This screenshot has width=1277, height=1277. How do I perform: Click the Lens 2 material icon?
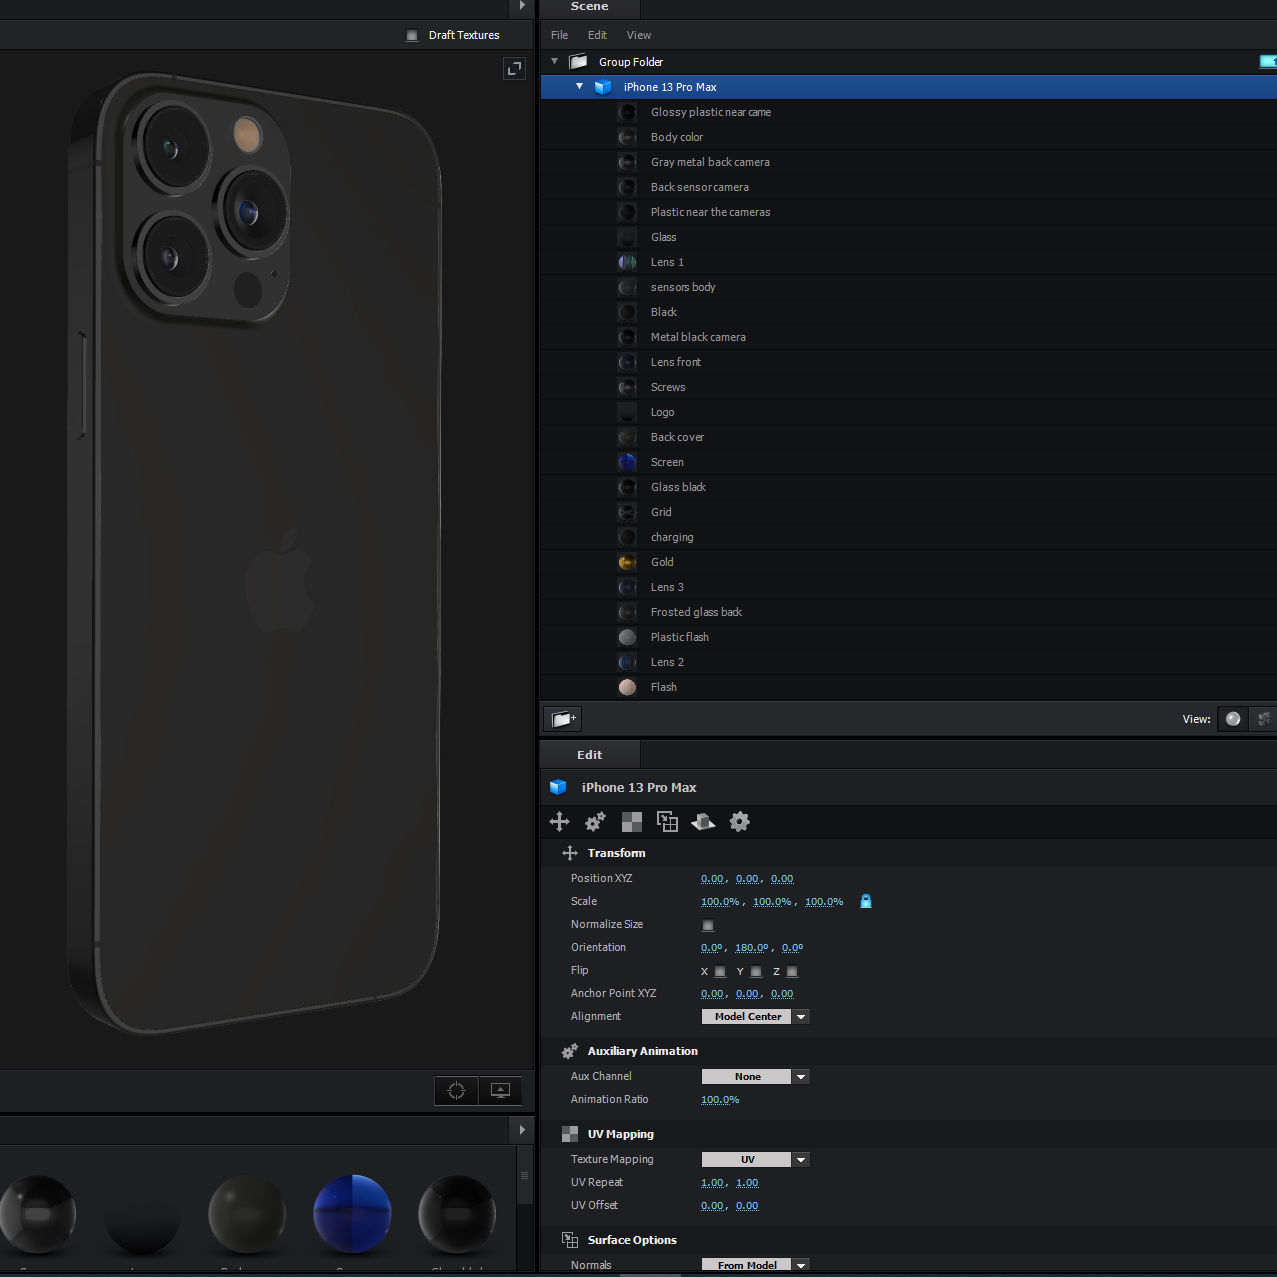click(x=627, y=662)
